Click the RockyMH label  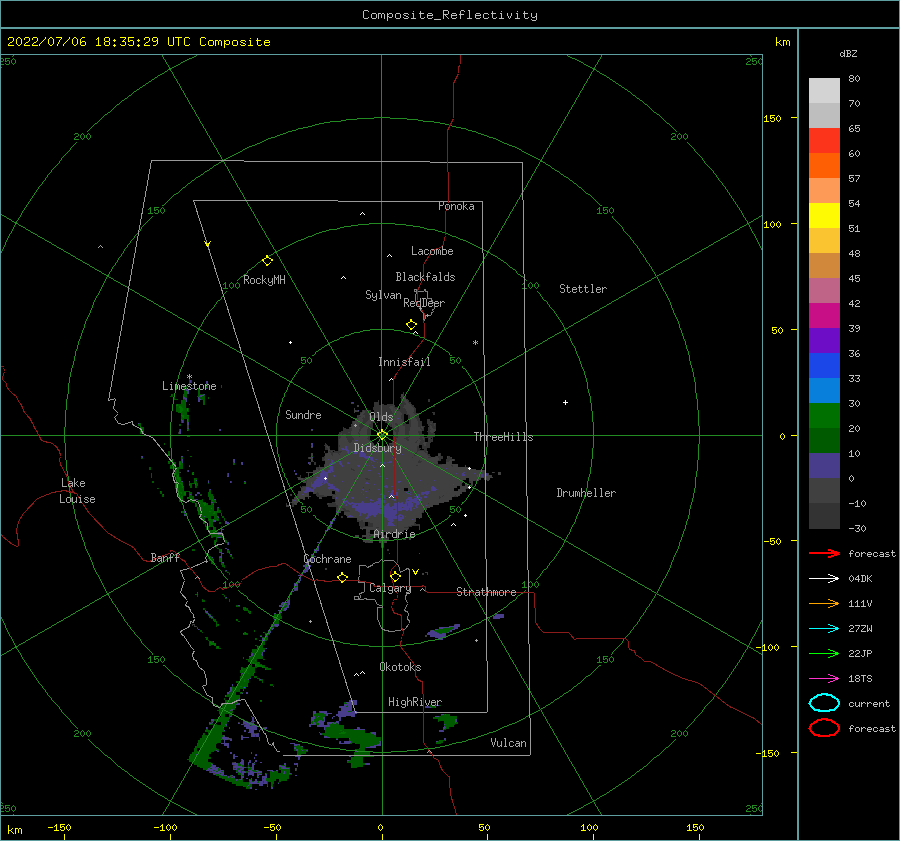pos(264,280)
